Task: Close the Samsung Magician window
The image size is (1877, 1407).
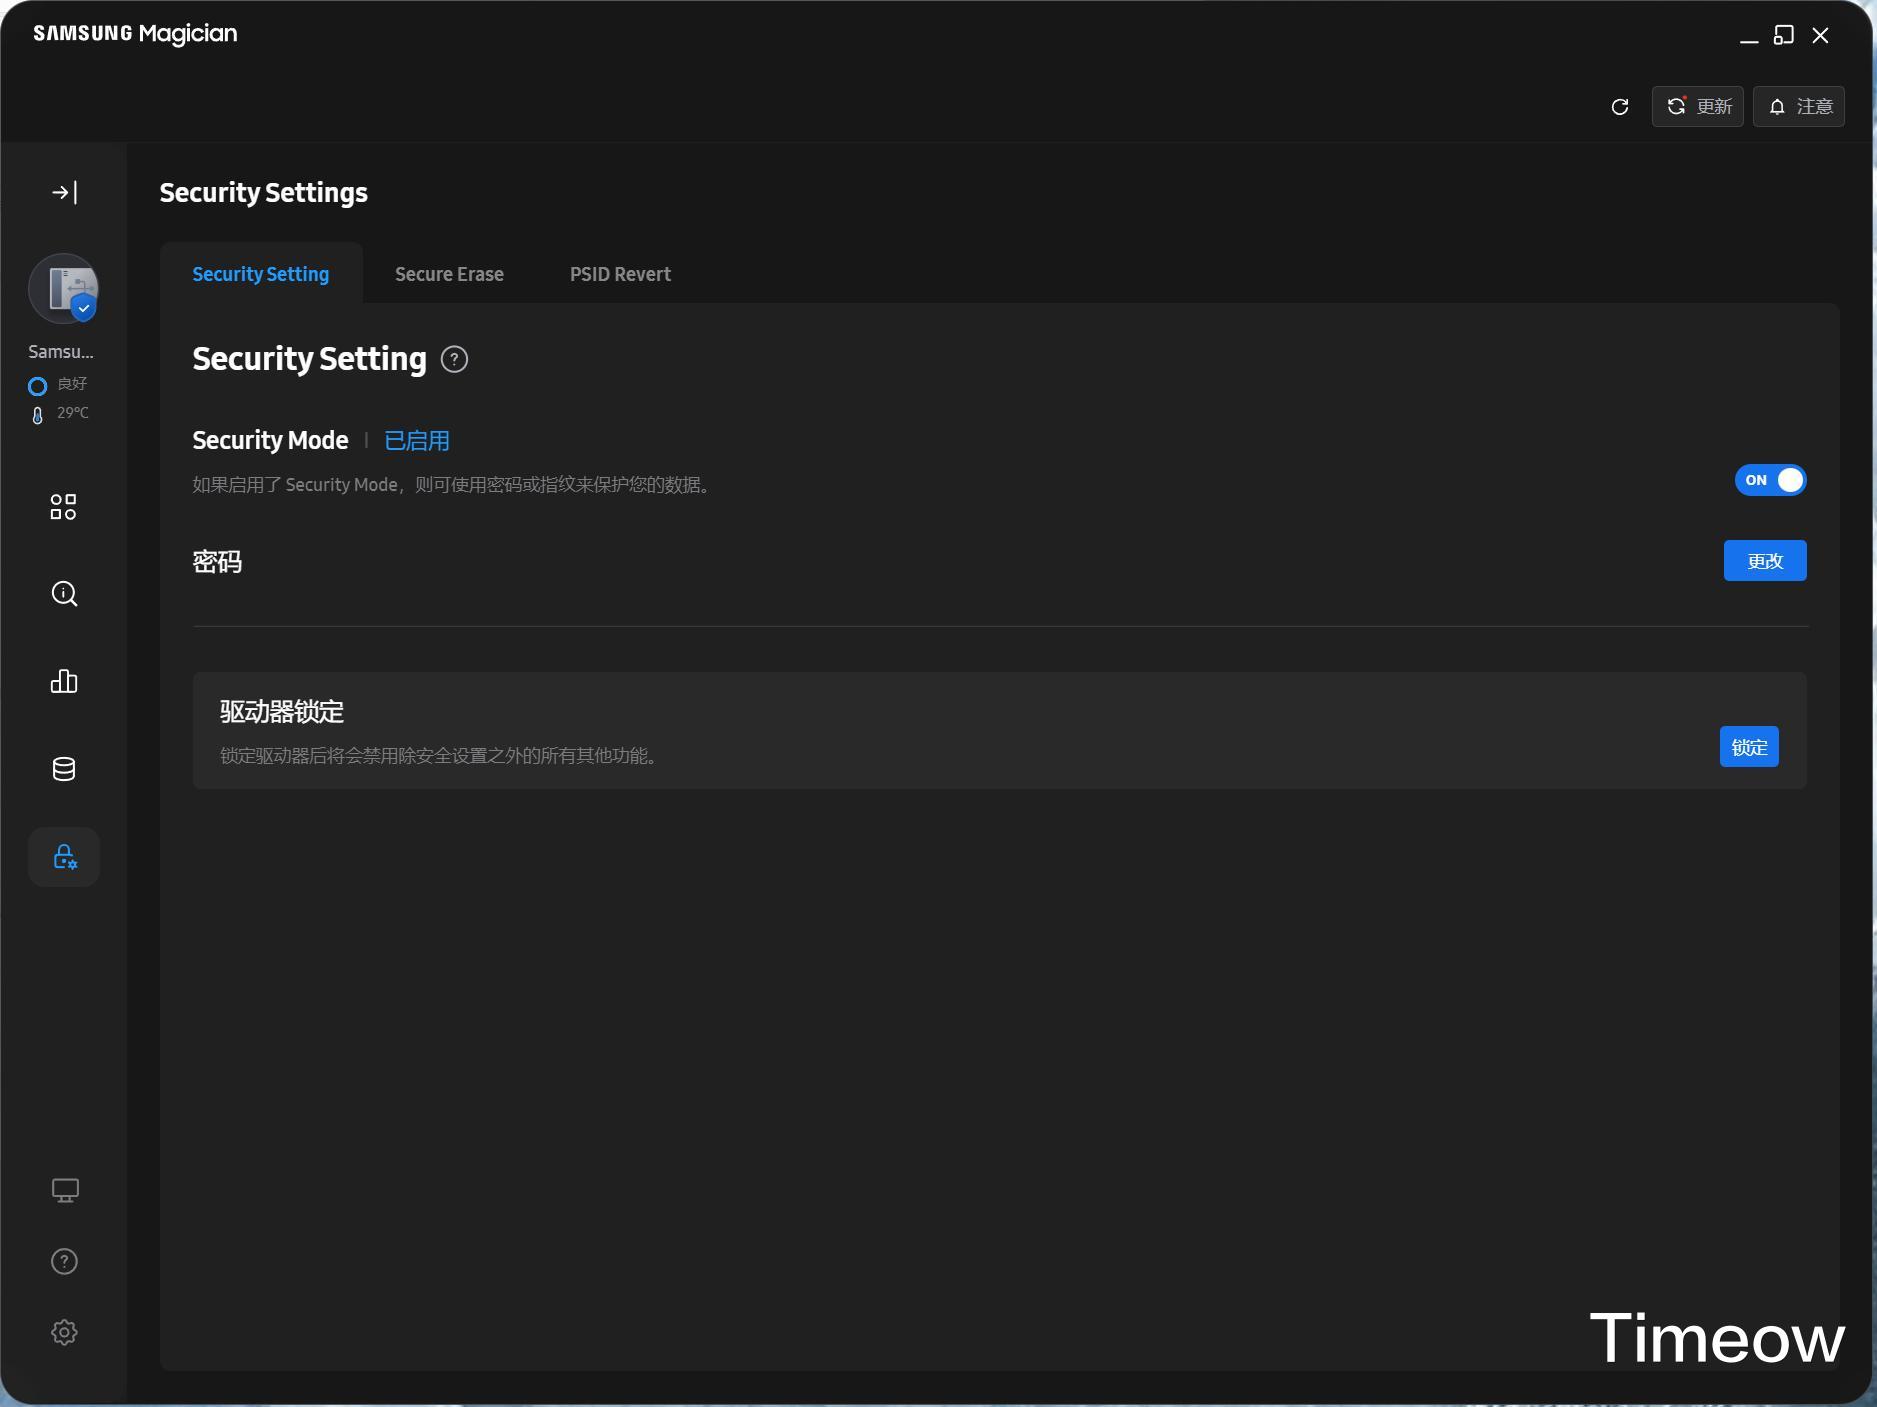Action: (1820, 35)
